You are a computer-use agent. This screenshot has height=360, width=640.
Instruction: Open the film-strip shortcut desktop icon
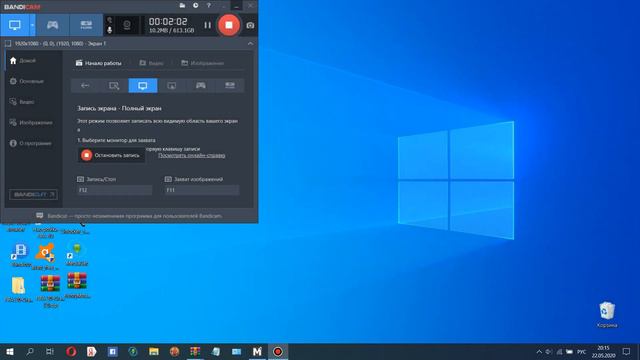pos(20,255)
